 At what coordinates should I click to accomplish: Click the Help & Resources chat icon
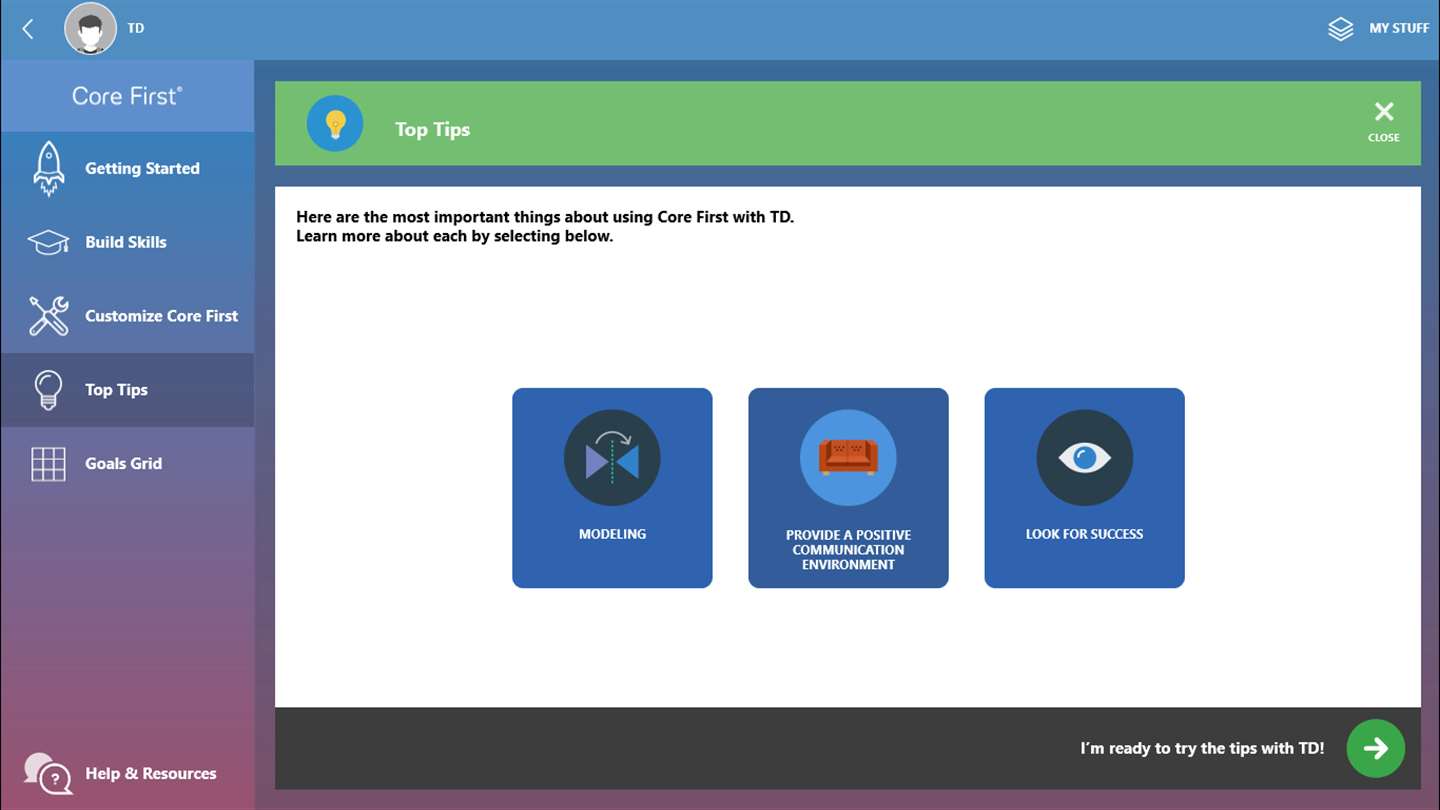point(48,774)
